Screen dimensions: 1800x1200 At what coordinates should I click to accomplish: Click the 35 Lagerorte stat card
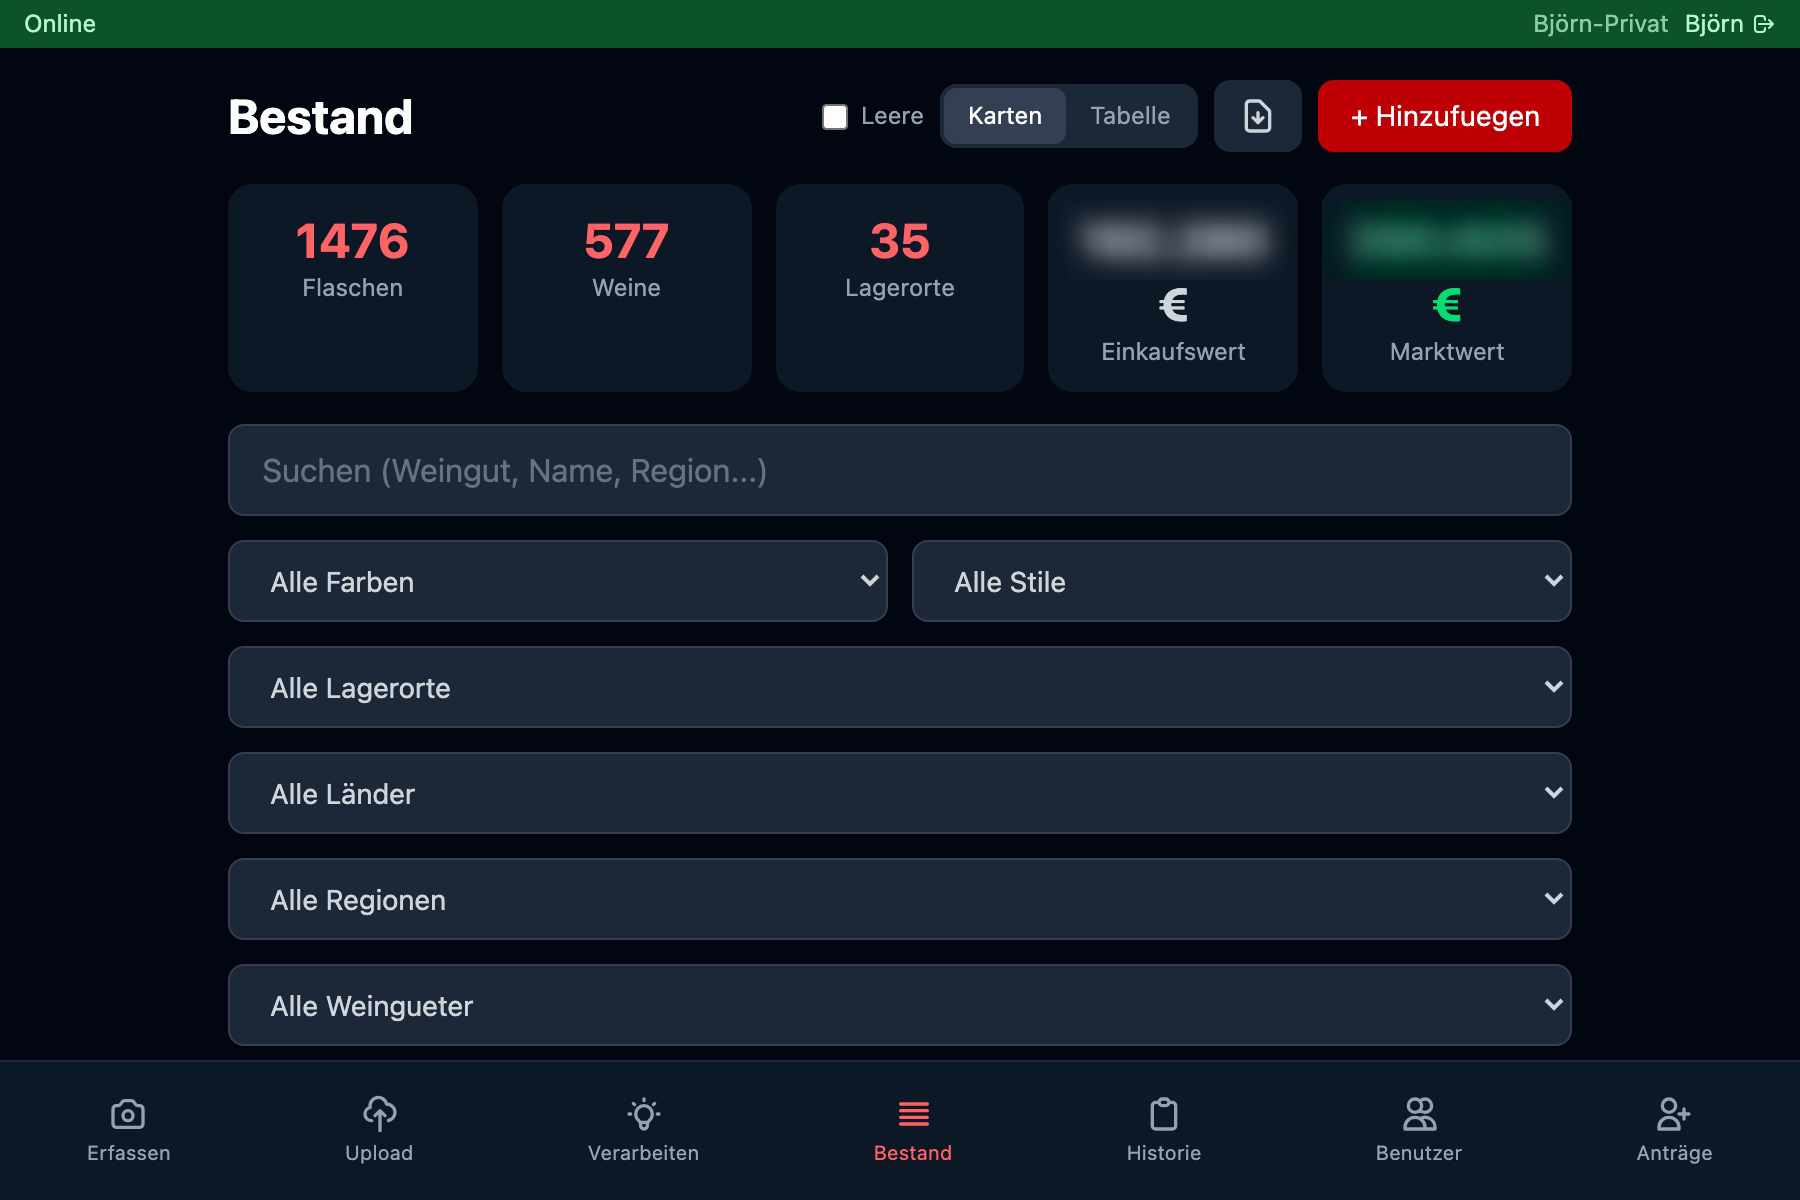(x=900, y=288)
